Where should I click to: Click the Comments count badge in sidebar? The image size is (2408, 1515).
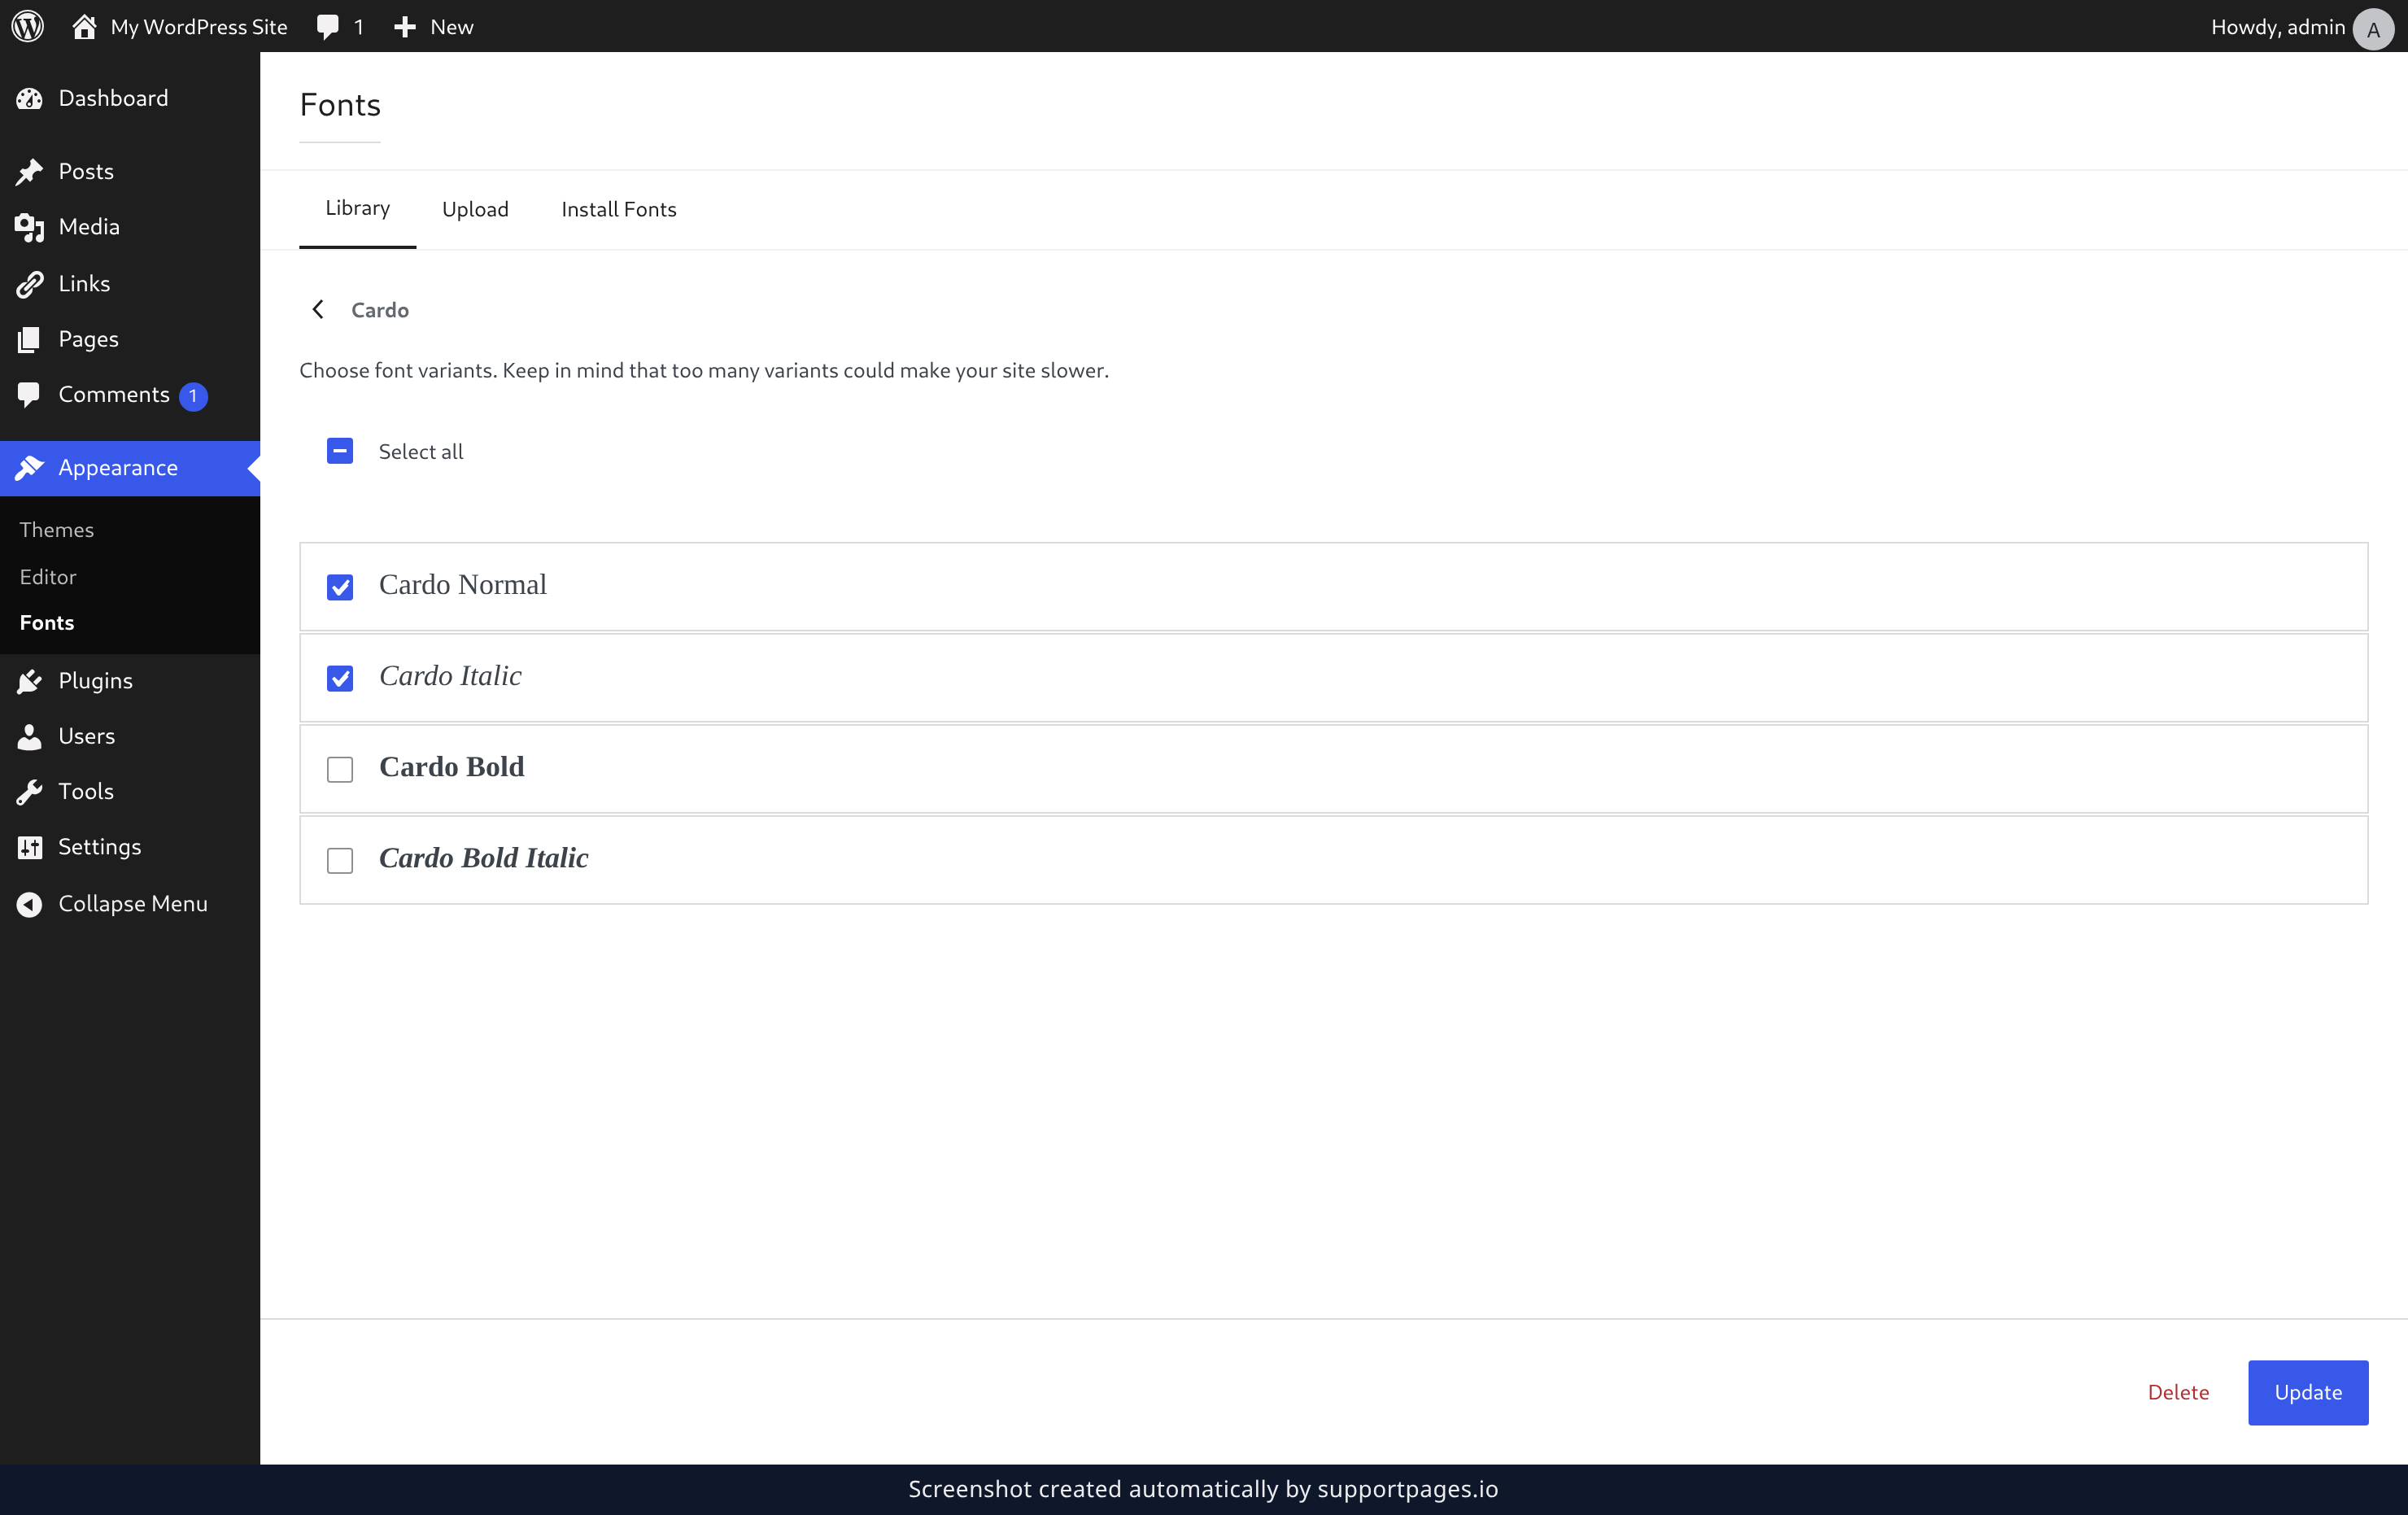tap(193, 396)
